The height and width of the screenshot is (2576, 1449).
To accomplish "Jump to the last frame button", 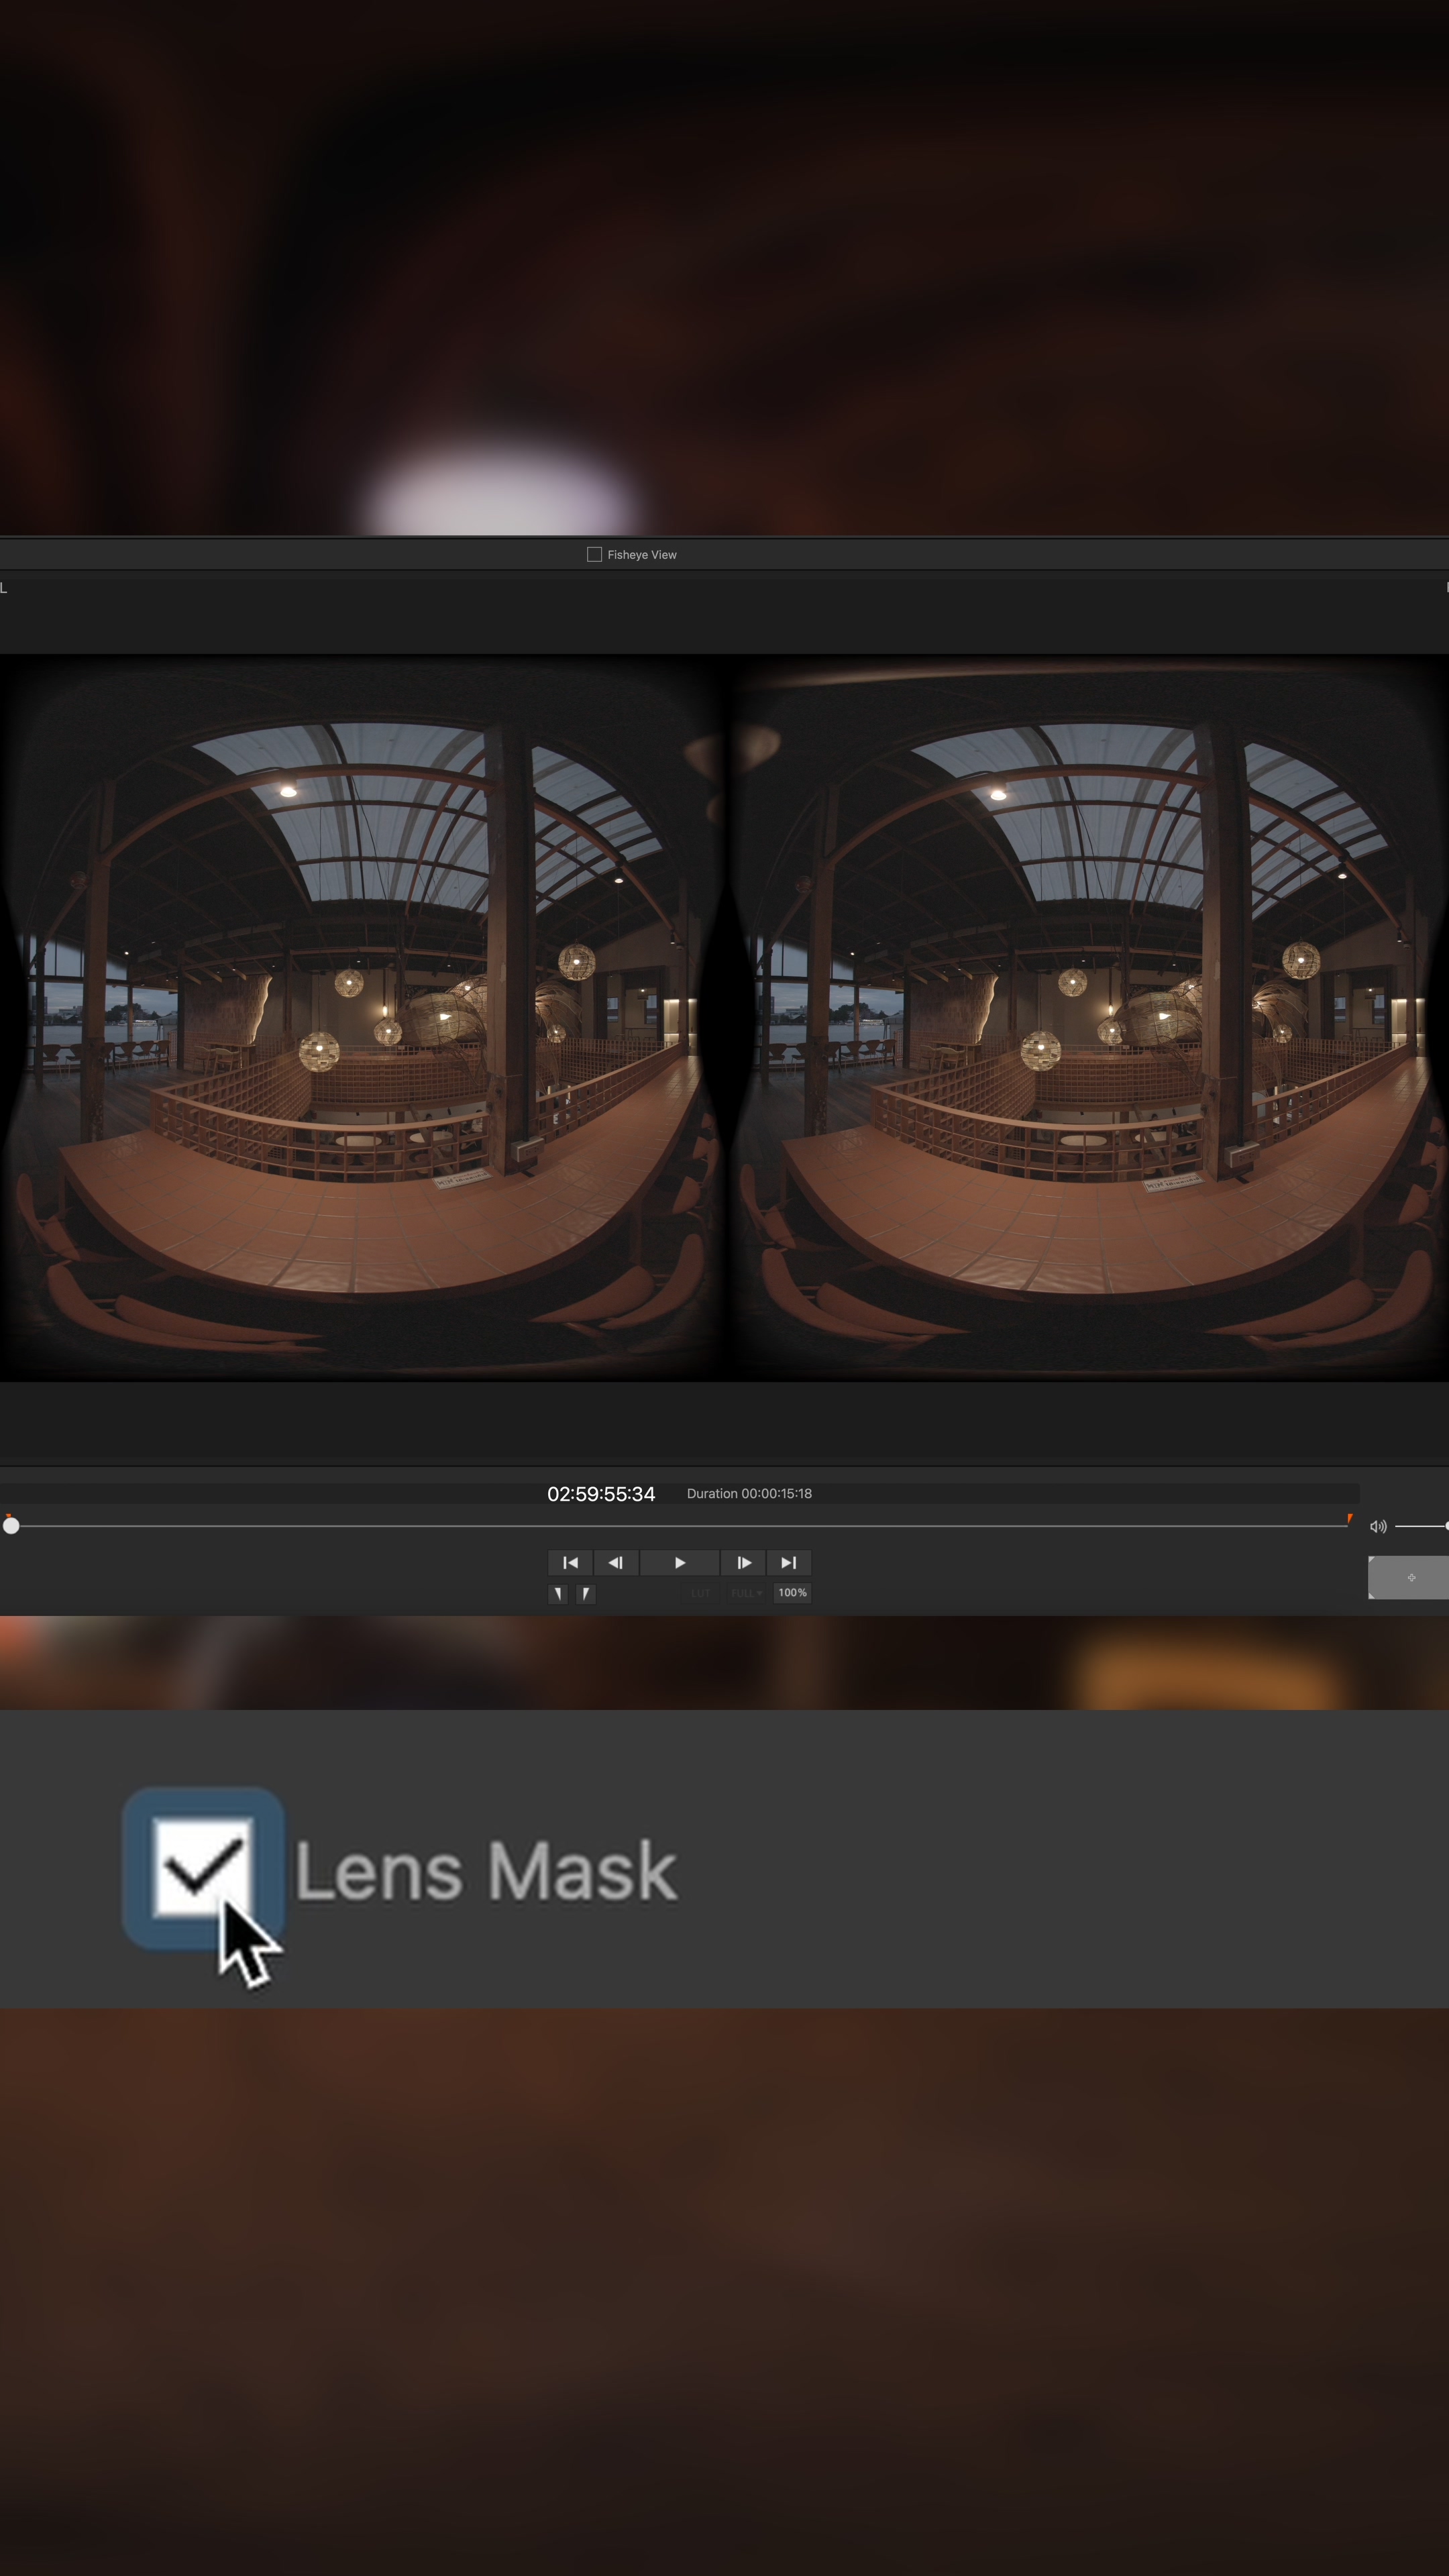I will pyautogui.click(x=788, y=1563).
